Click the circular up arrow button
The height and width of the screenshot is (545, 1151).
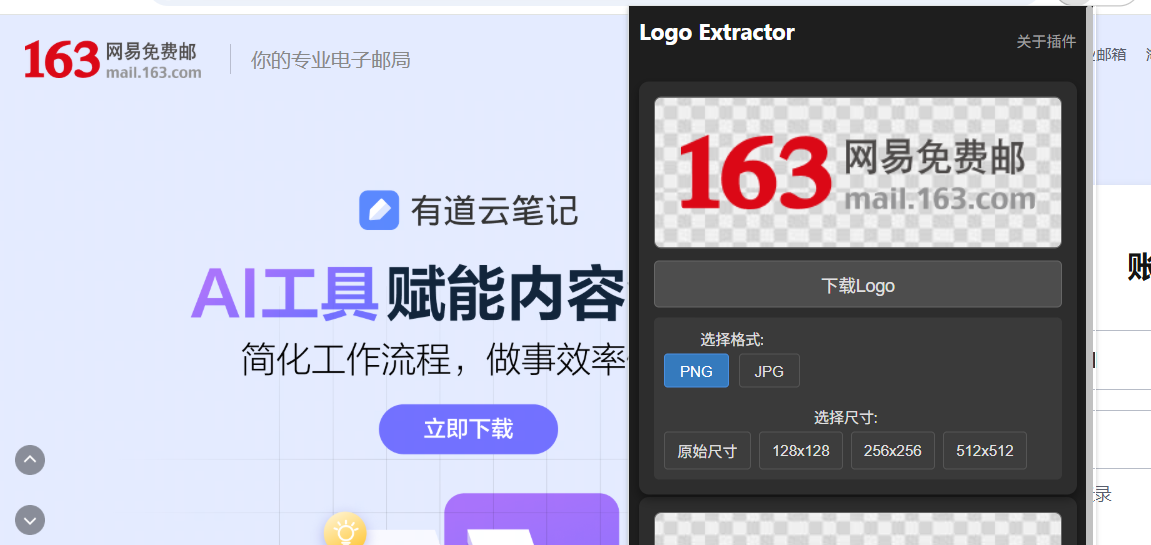coord(30,460)
